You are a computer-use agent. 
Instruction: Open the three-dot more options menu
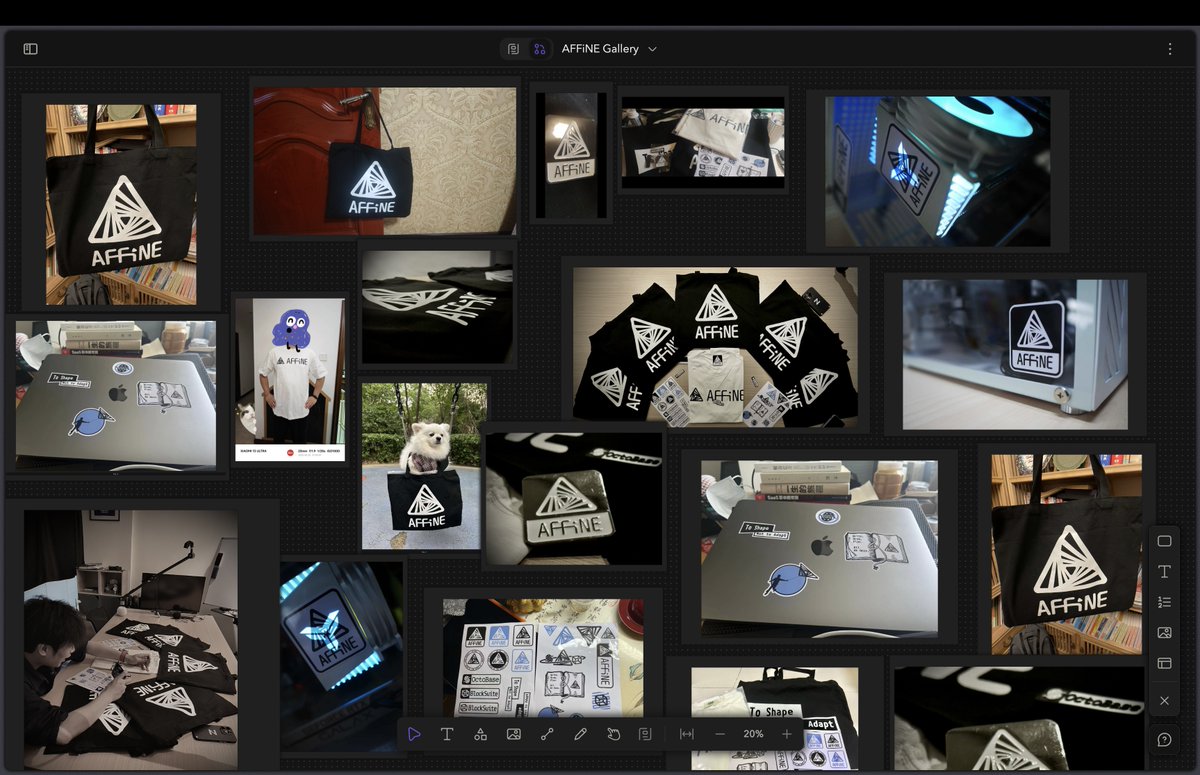click(x=1170, y=49)
